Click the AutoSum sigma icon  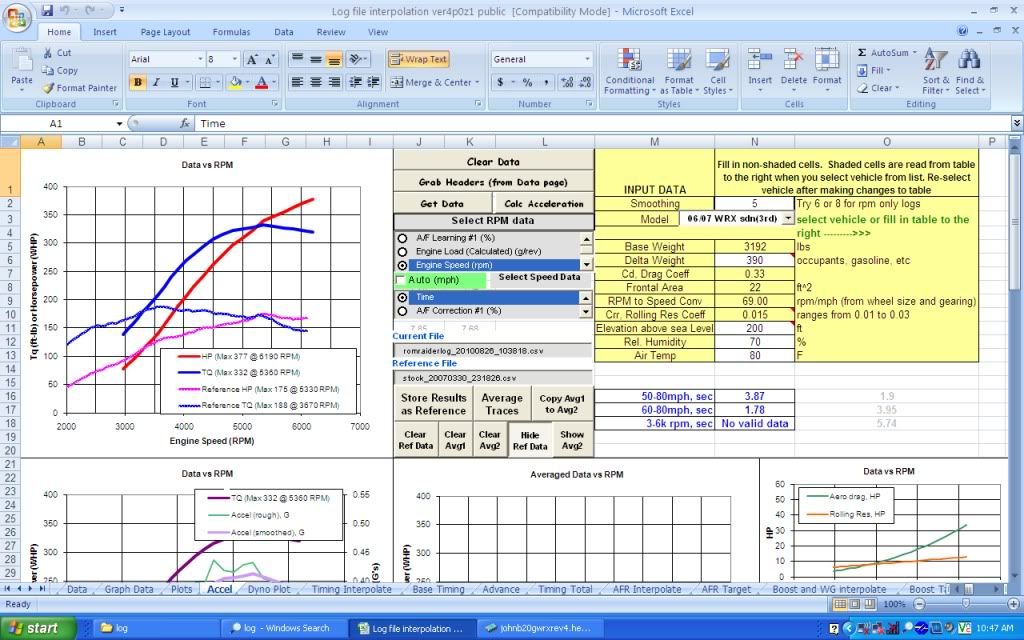point(862,53)
